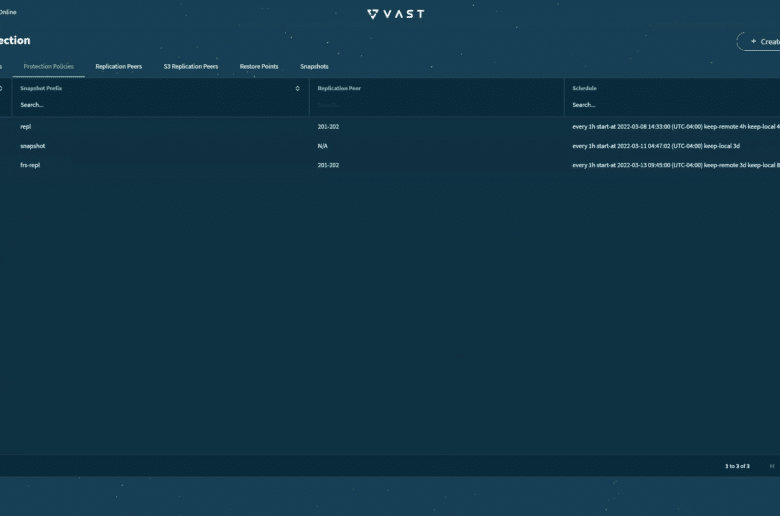Screen dimensions: 780x516
Task: Select the frs-repl policy row prefix
Action: click(30, 165)
